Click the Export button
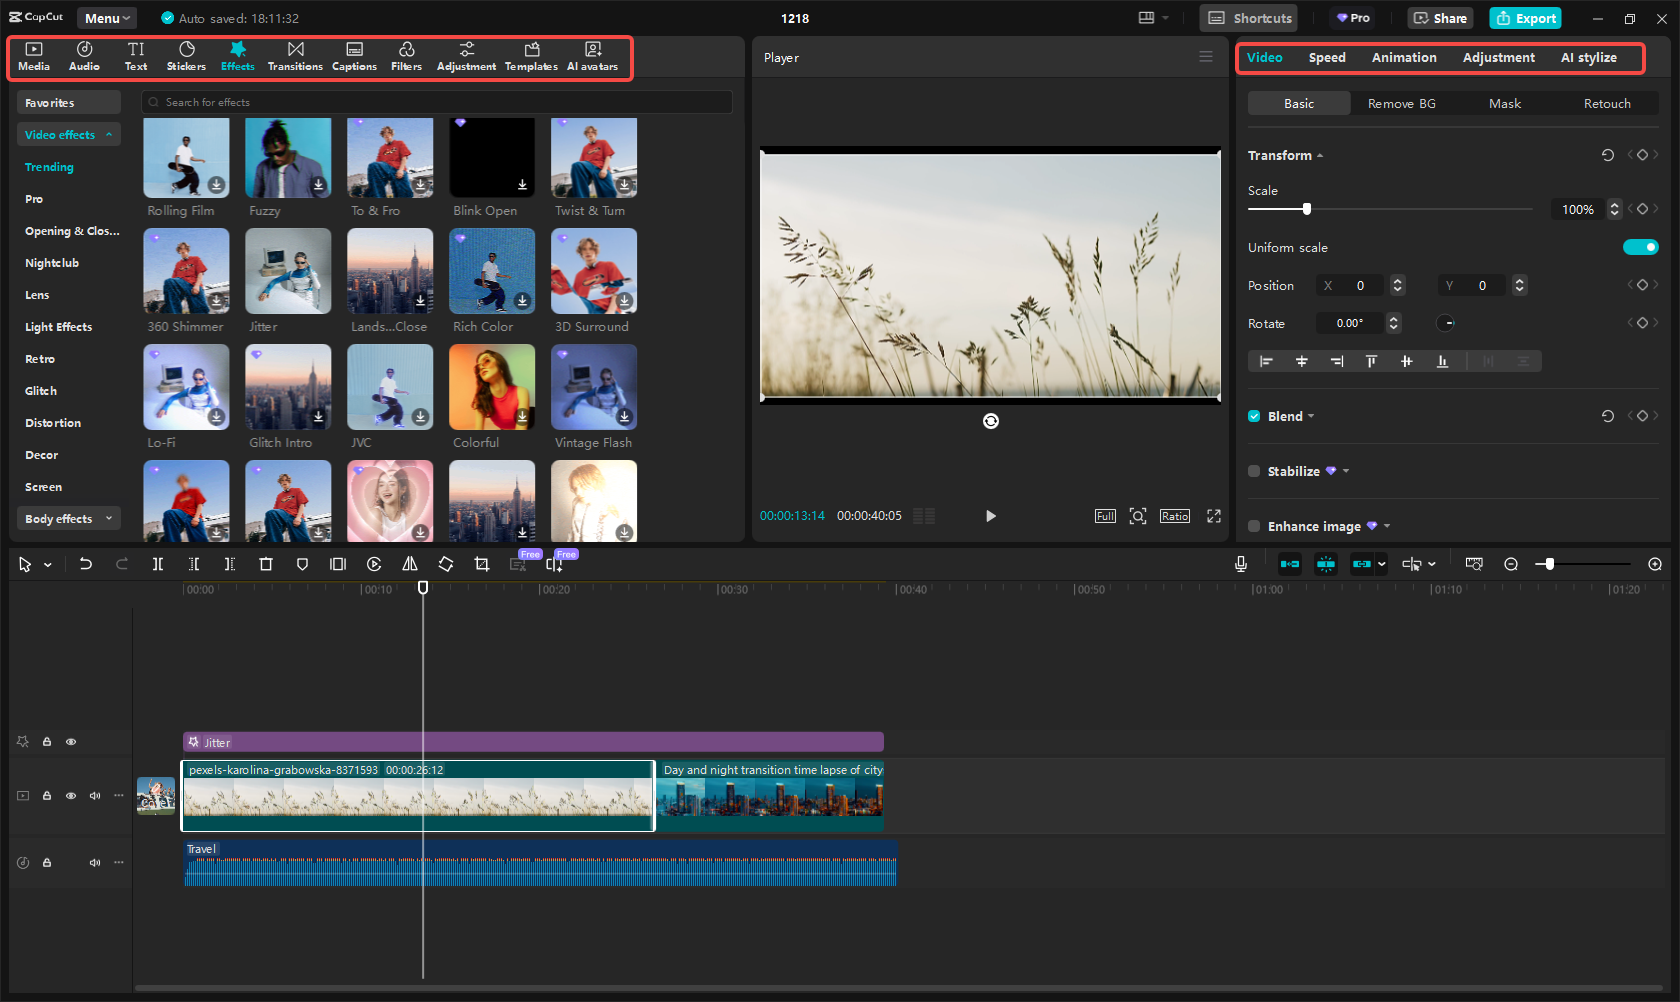Image resolution: width=1680 pixels, height=1002 pixels. pyautogui.click(x=1525, y=18)
